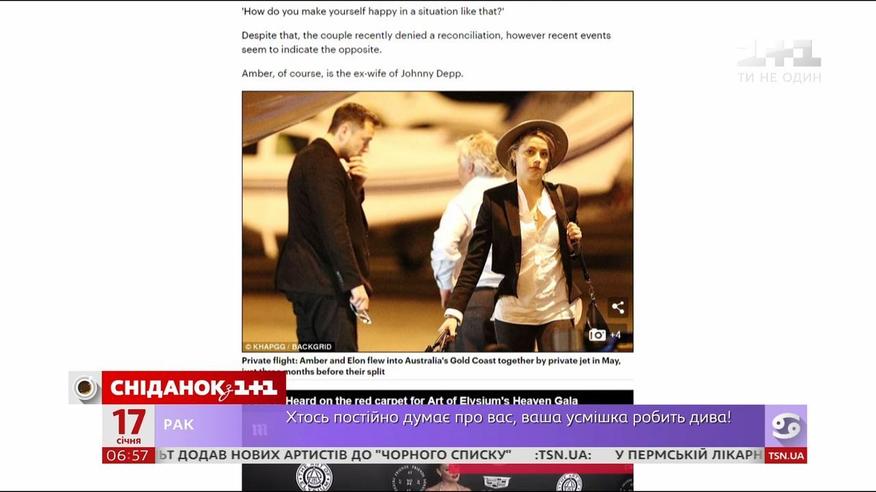Click the 'У ПЕРМСЬКІЙ ЛІКАРН' ticker headline
Screen dimensions: 876x492
click(x=688, y=456)
